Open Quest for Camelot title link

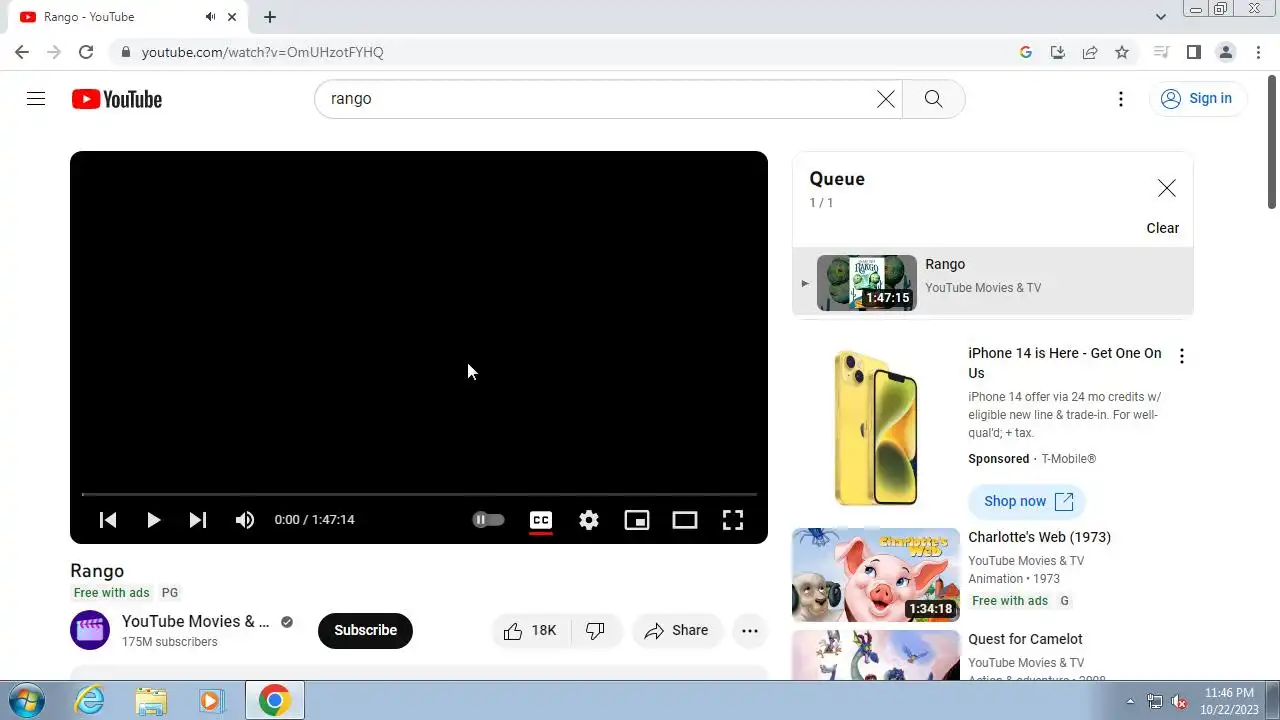1025,639
